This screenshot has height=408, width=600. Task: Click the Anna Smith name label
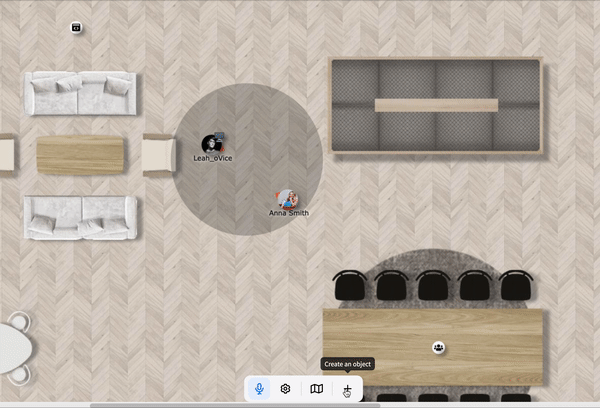[289, 213]
